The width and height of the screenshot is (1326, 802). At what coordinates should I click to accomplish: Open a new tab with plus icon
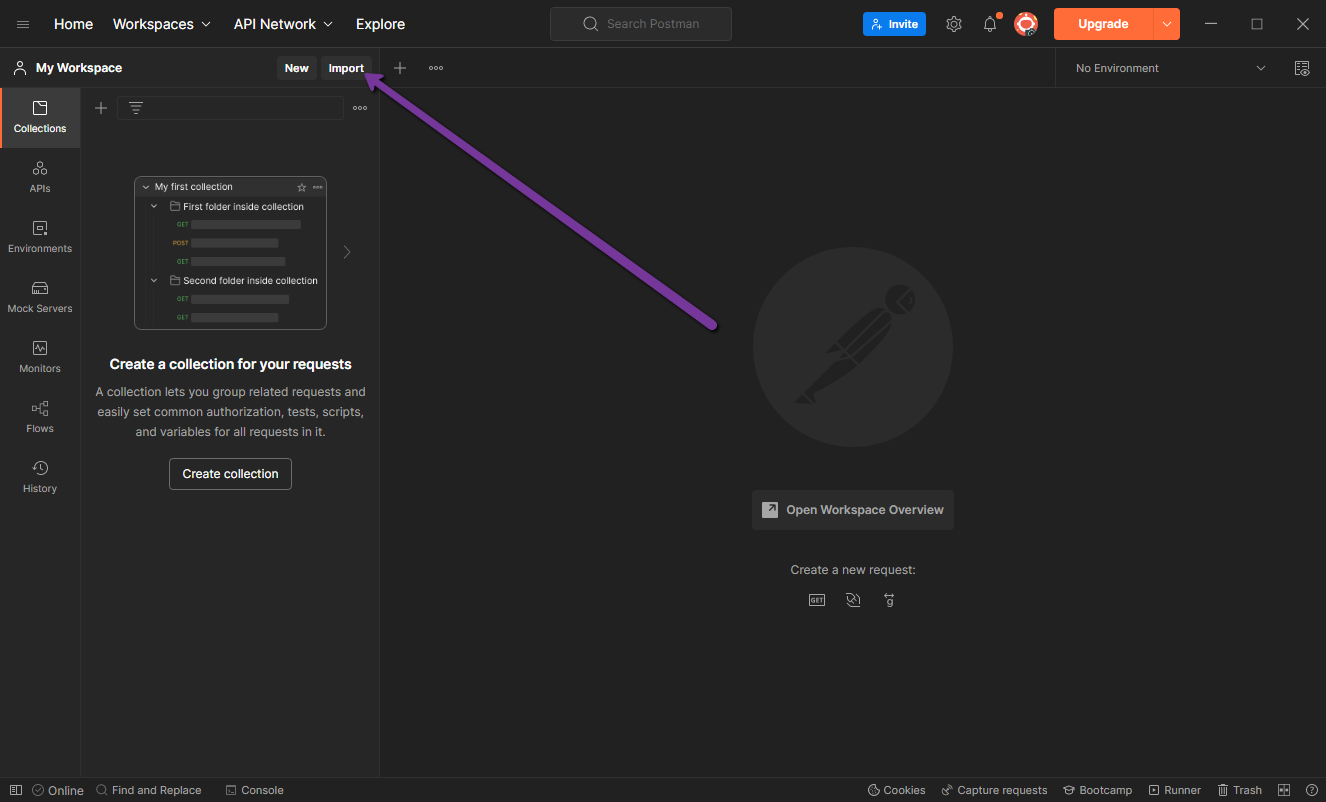400,68
